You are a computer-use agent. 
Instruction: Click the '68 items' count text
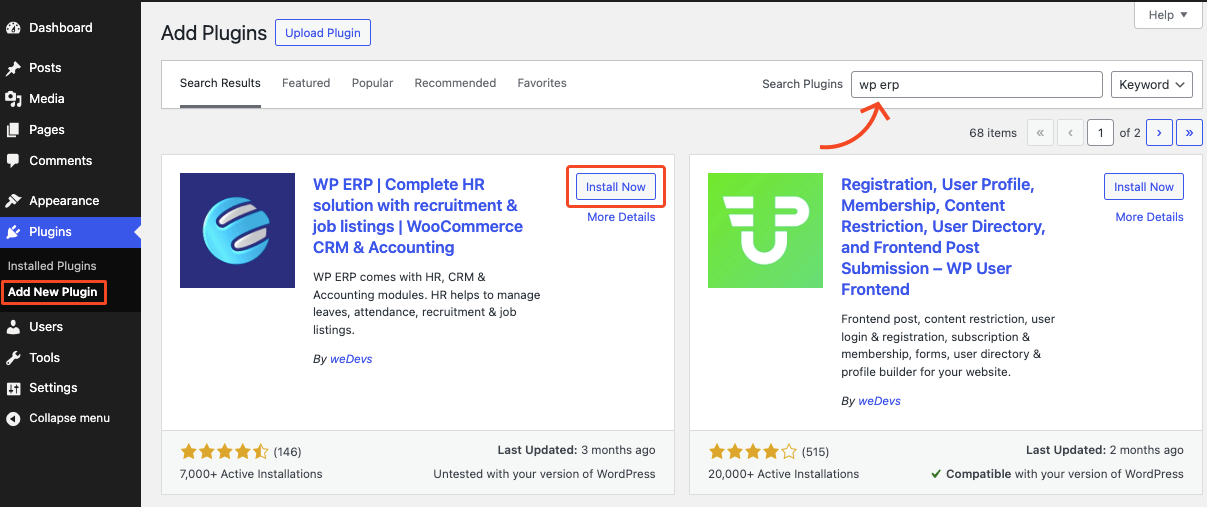pos(993,133)
